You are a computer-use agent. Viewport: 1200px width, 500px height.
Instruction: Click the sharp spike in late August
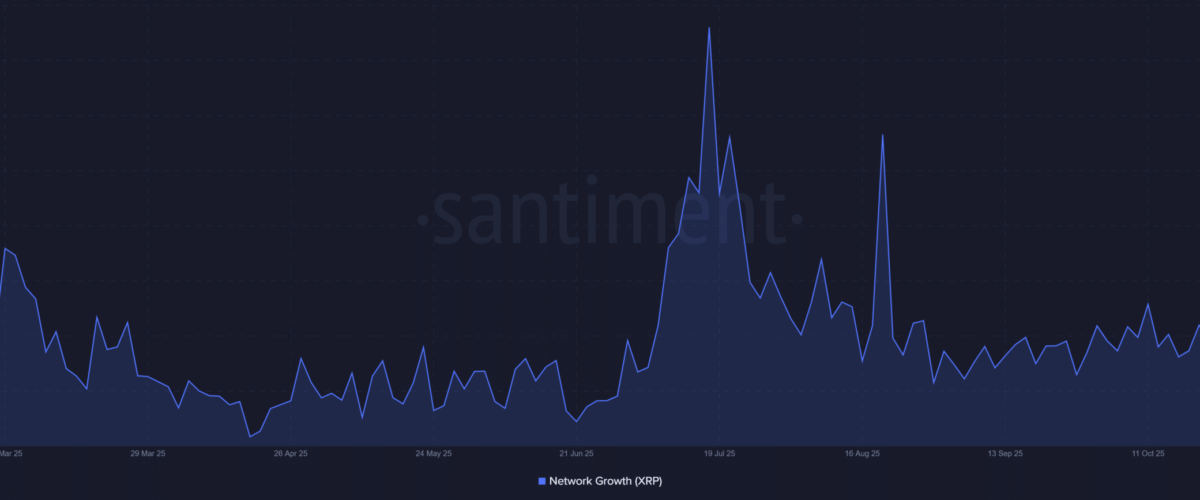882,135
